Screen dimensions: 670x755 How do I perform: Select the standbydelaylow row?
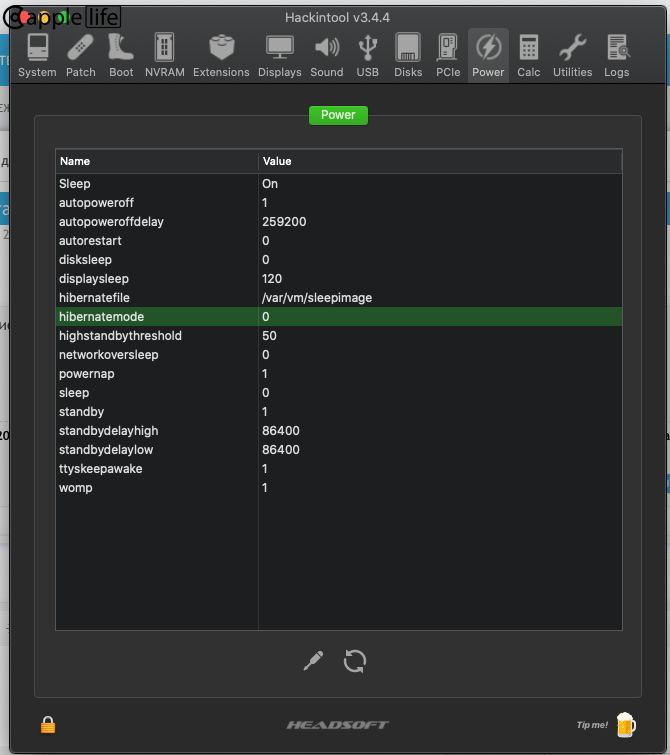point(339,450)
